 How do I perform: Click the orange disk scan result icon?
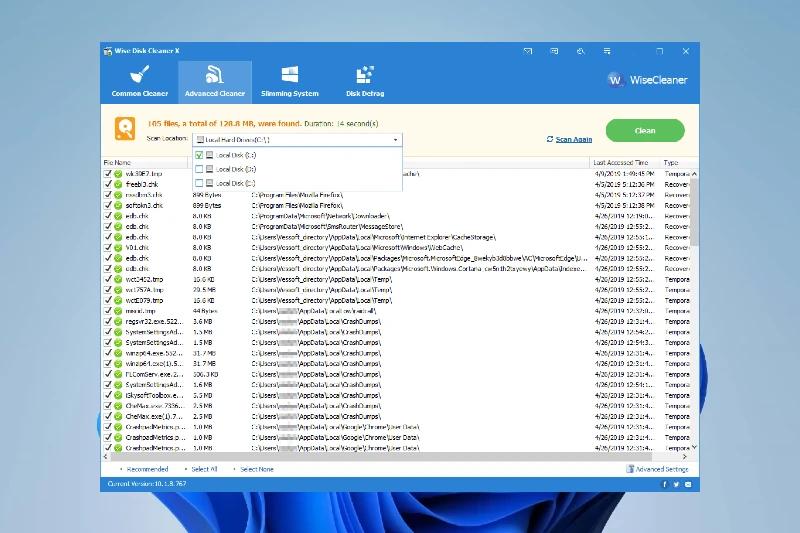coord(125,128)
